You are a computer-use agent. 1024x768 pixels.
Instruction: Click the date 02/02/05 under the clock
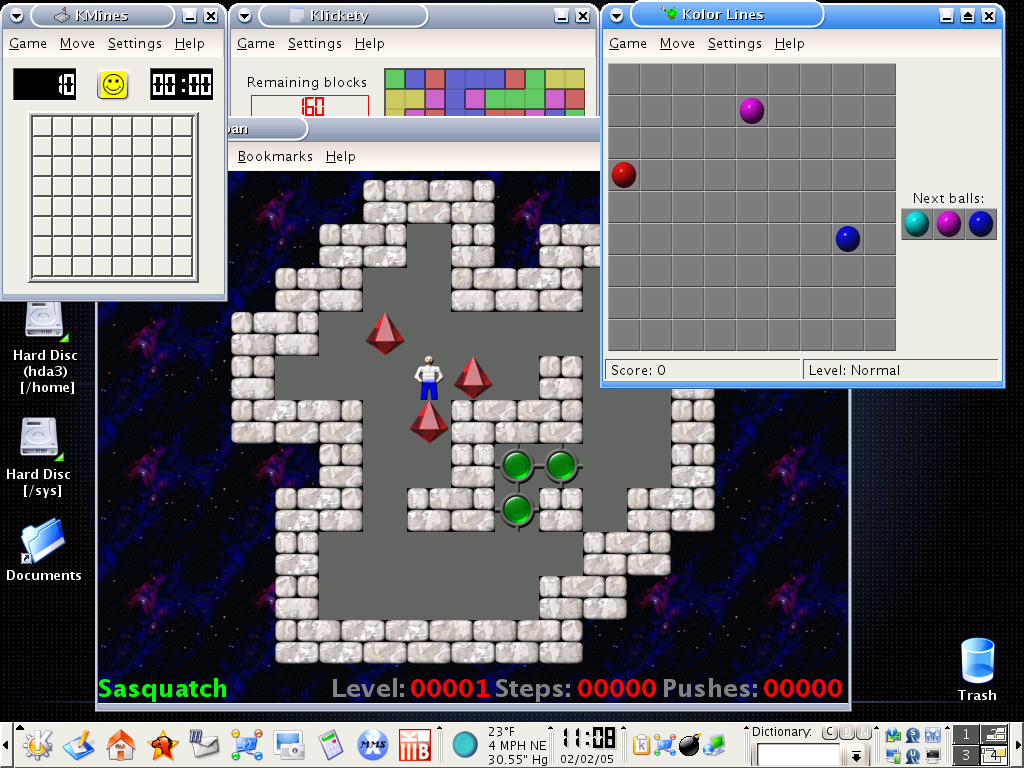588,760
